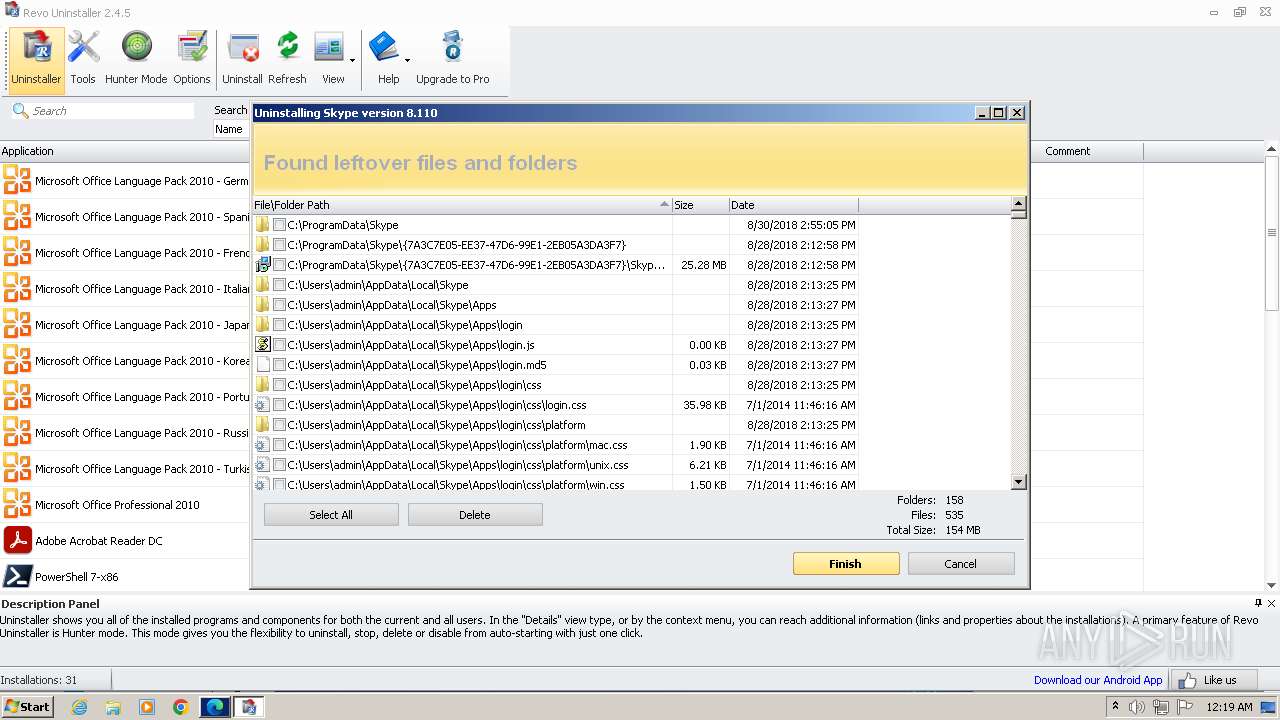Click the Action Center flag tray icon
The height and width of the screenshot is (720, 1280).
1186,707
